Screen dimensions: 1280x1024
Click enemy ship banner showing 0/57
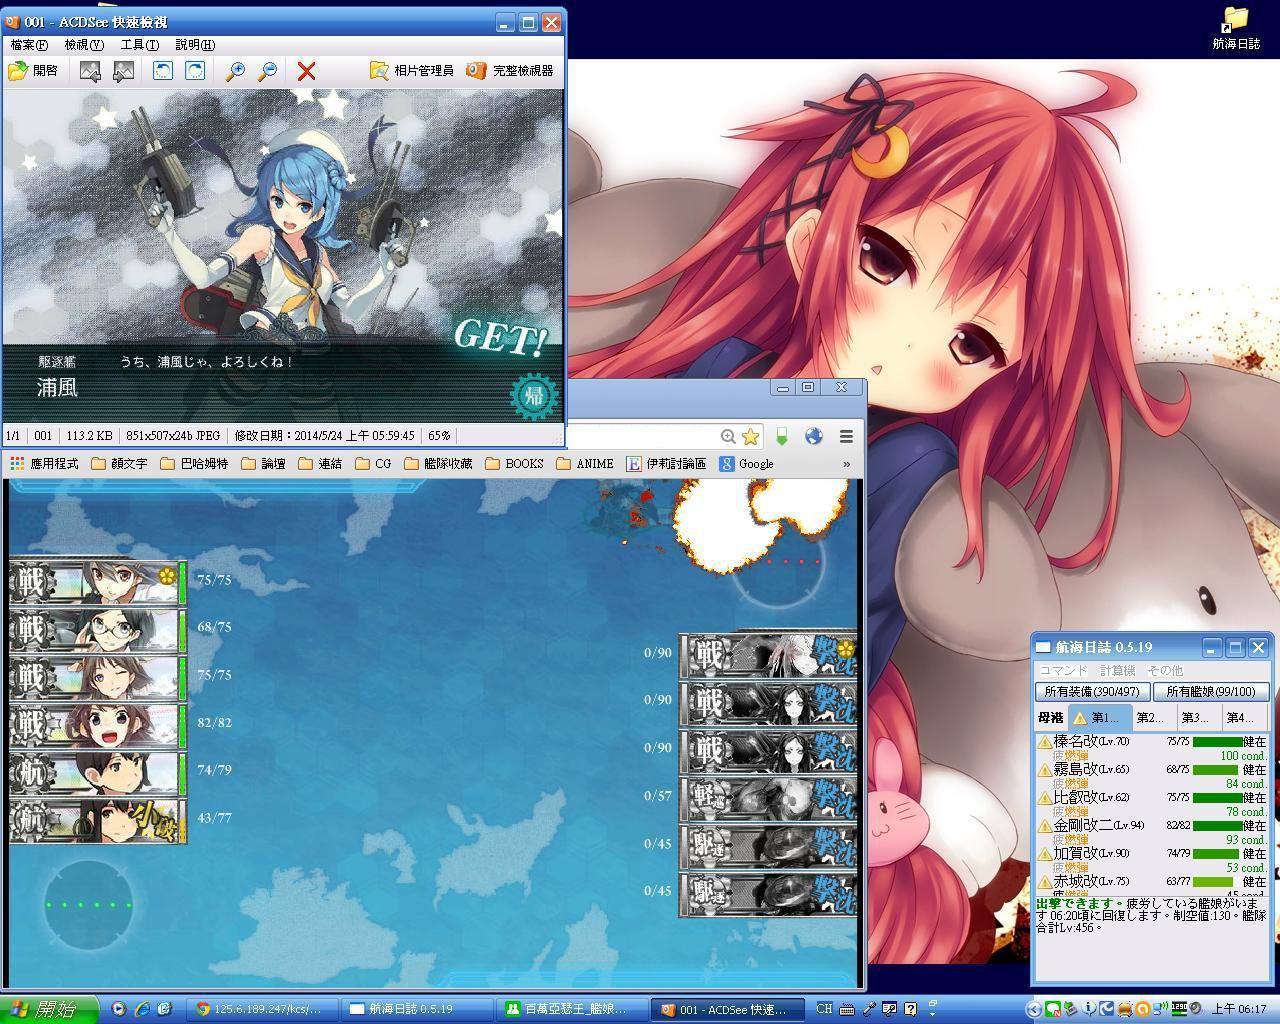point(768,797)
